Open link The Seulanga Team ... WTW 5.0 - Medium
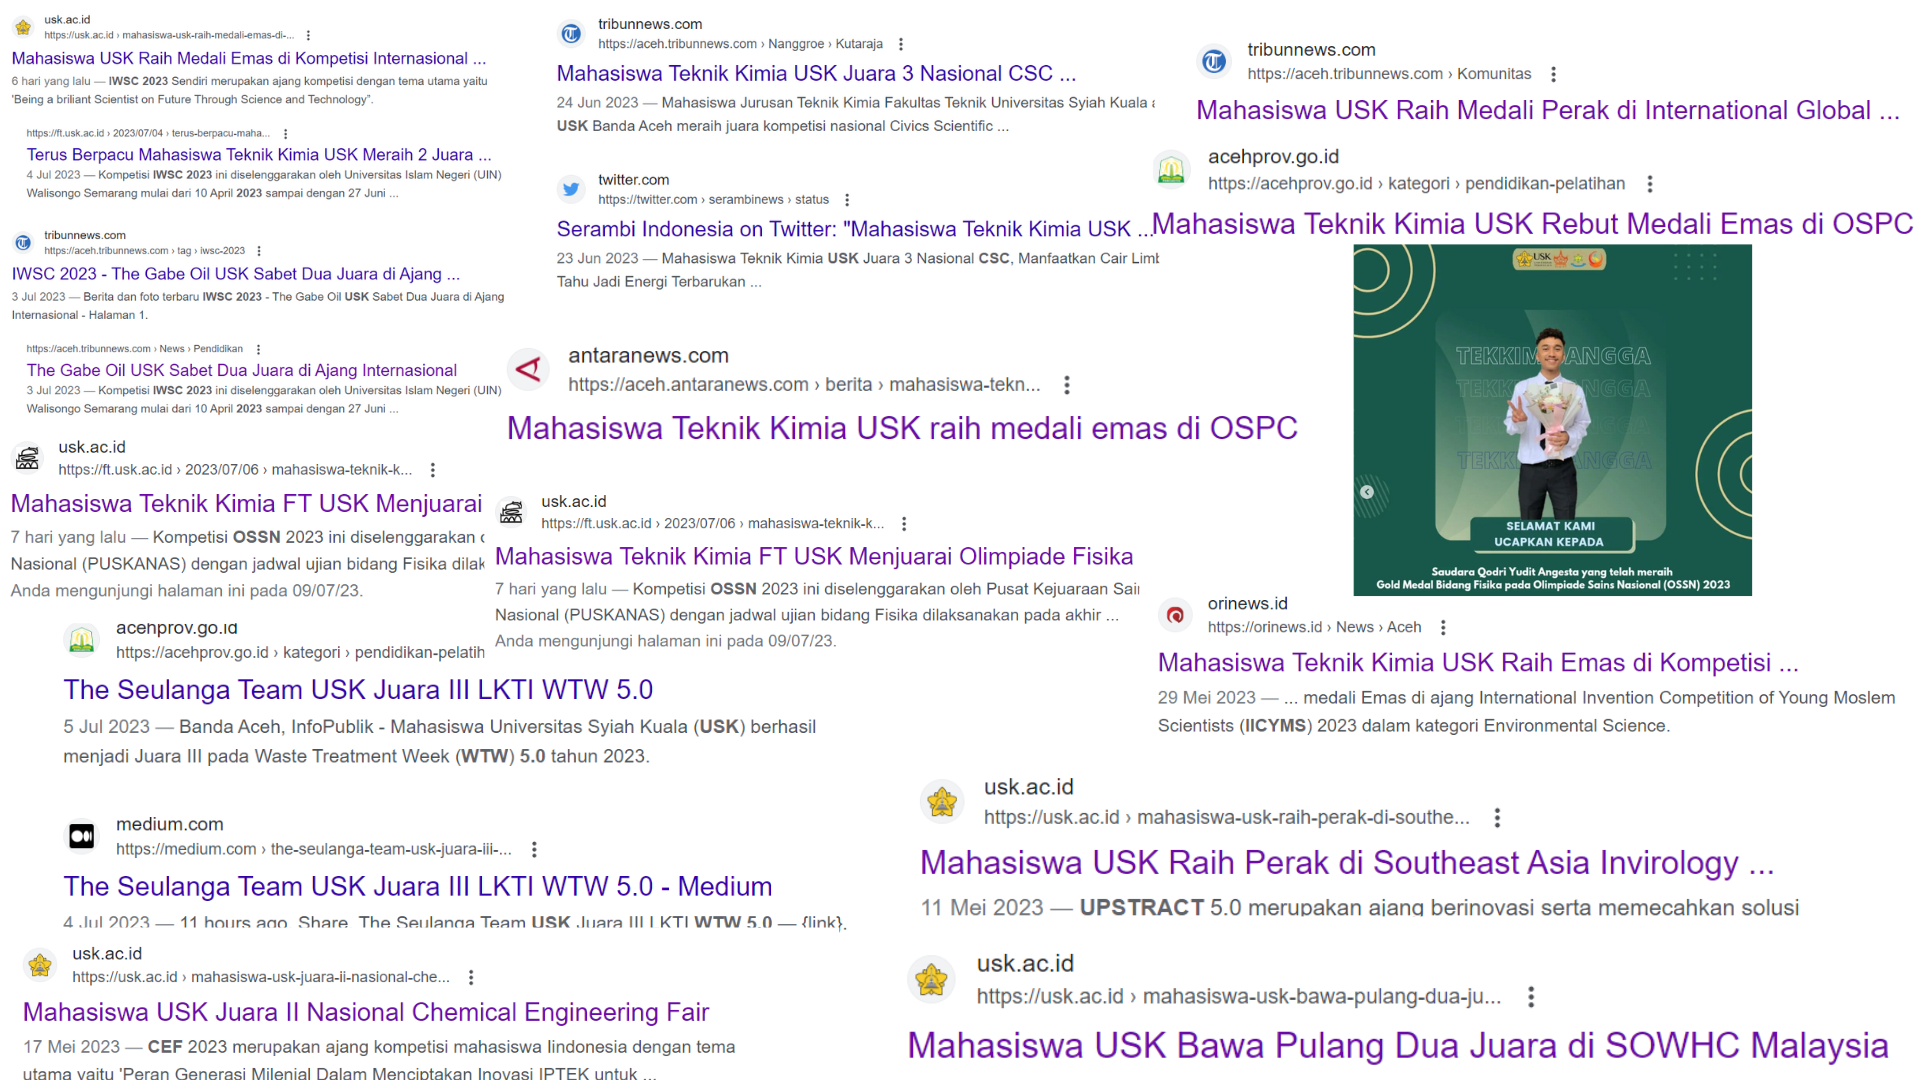This screenshot has height=1080, width=1920. (418, 887)
